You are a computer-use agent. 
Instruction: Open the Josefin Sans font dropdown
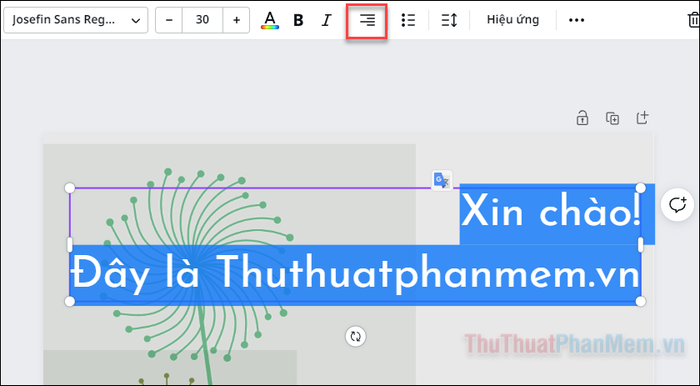click(x=75, y=20)
